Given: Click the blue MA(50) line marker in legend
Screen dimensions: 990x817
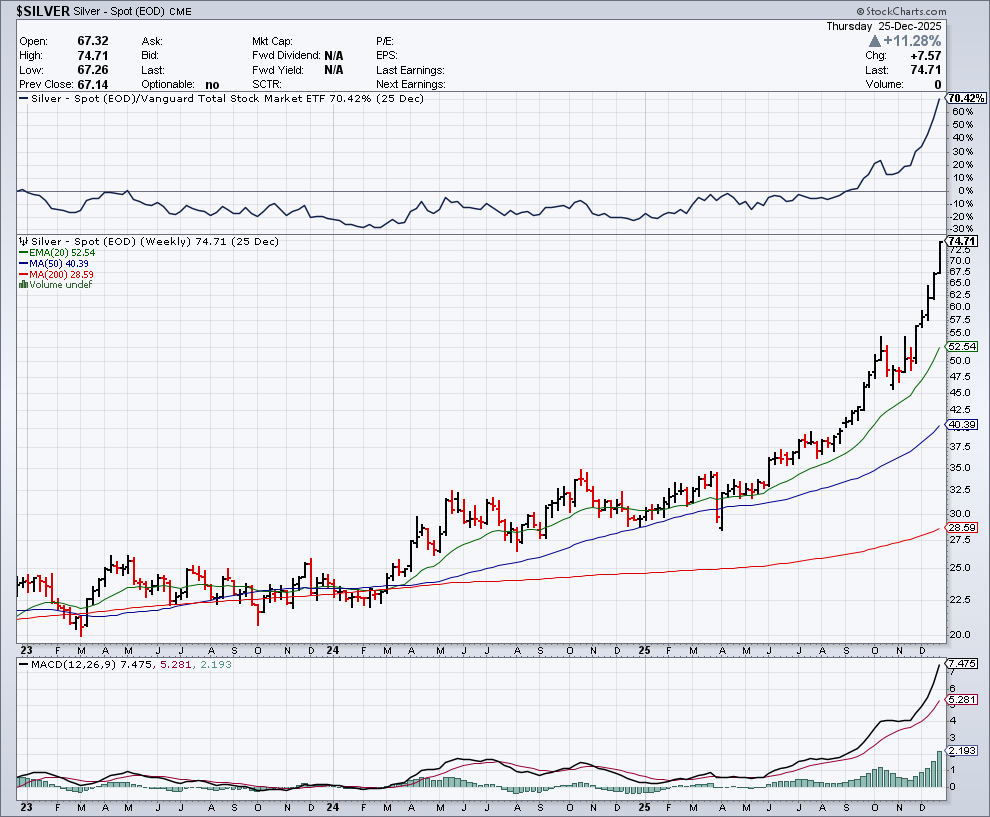Looking at the screenshot, I should (24, 264).
